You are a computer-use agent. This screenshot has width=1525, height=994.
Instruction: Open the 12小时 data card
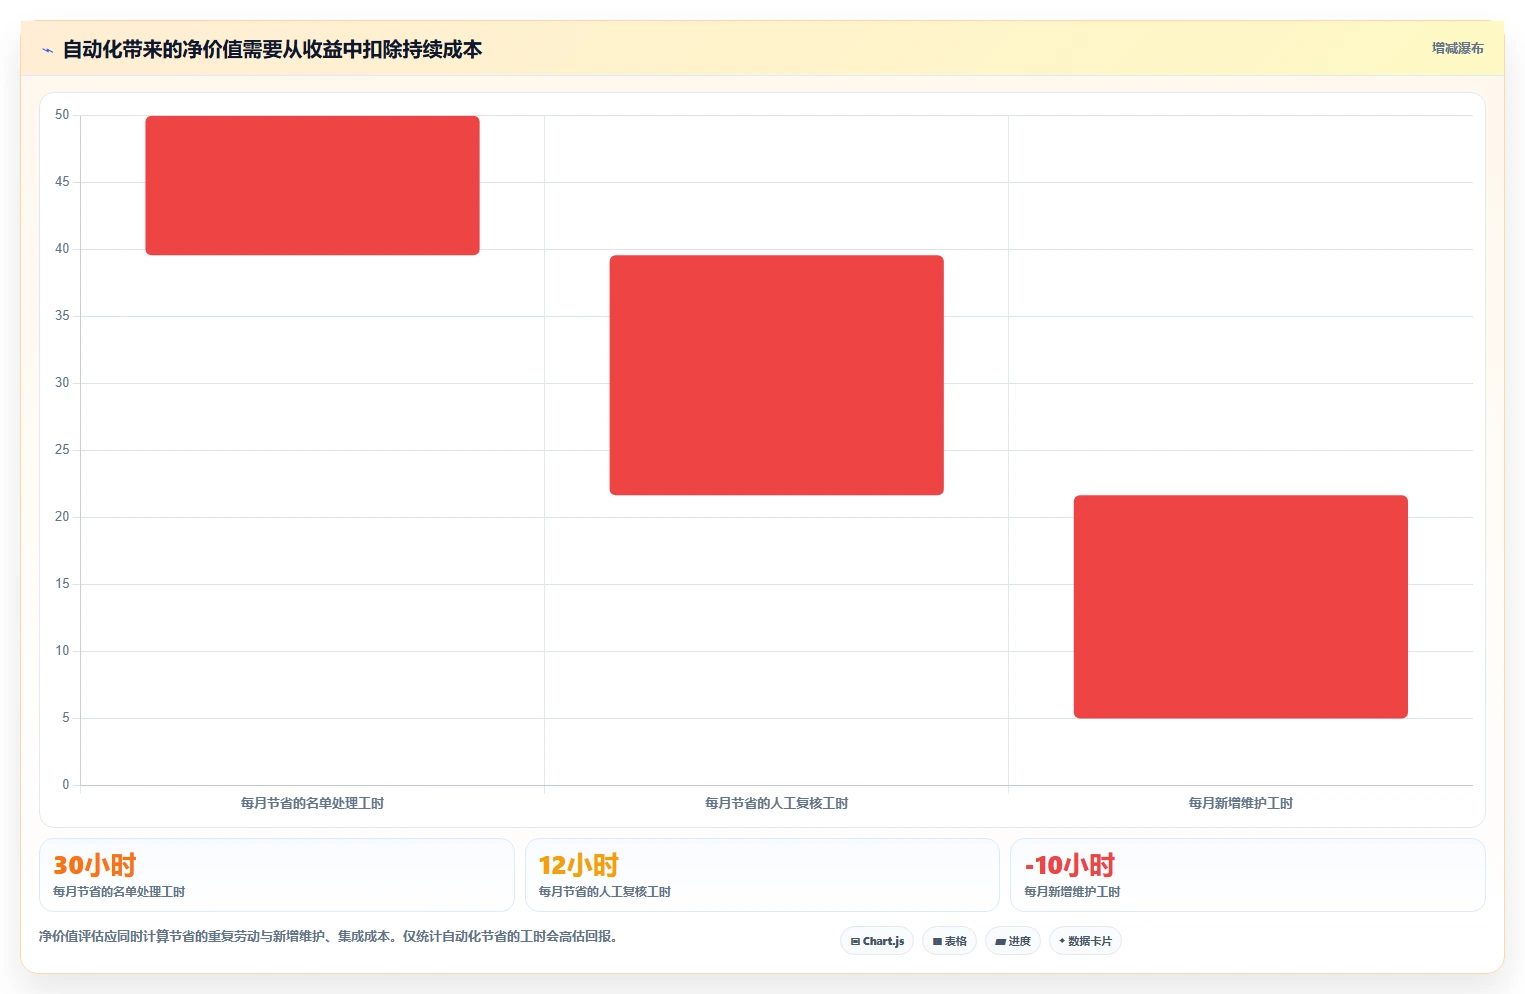click(x=762, y=875)
